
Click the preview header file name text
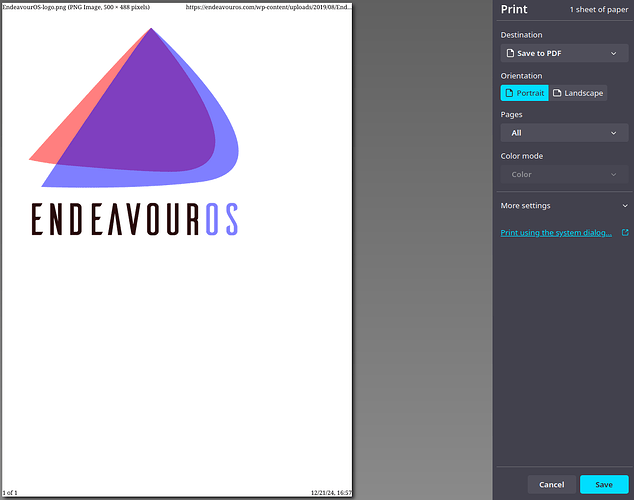(x=76, y=7)
